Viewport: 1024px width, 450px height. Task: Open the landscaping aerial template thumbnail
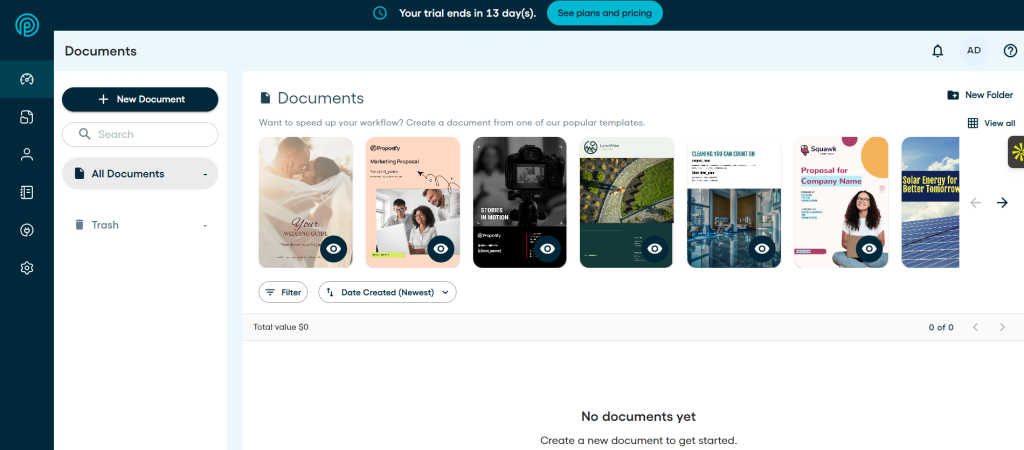point(627,202)
